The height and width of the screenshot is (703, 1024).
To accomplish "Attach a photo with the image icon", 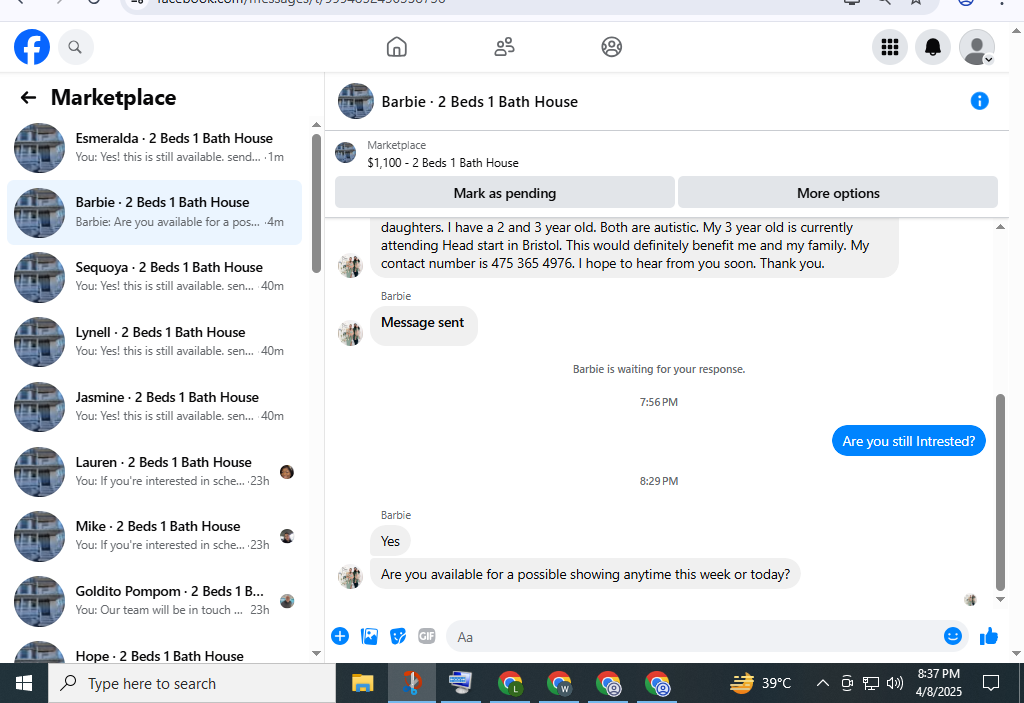I will tap(369, 636).
